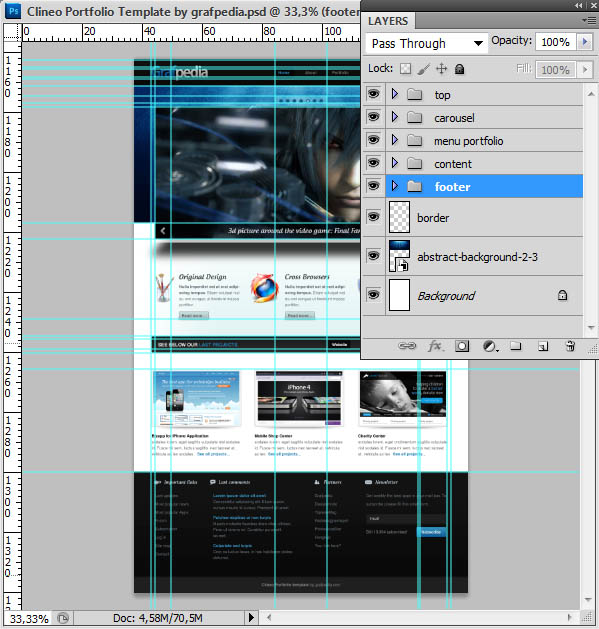The image size is (599, 629).
Task: Hide the carousel layer group
Action: [374, 117]
